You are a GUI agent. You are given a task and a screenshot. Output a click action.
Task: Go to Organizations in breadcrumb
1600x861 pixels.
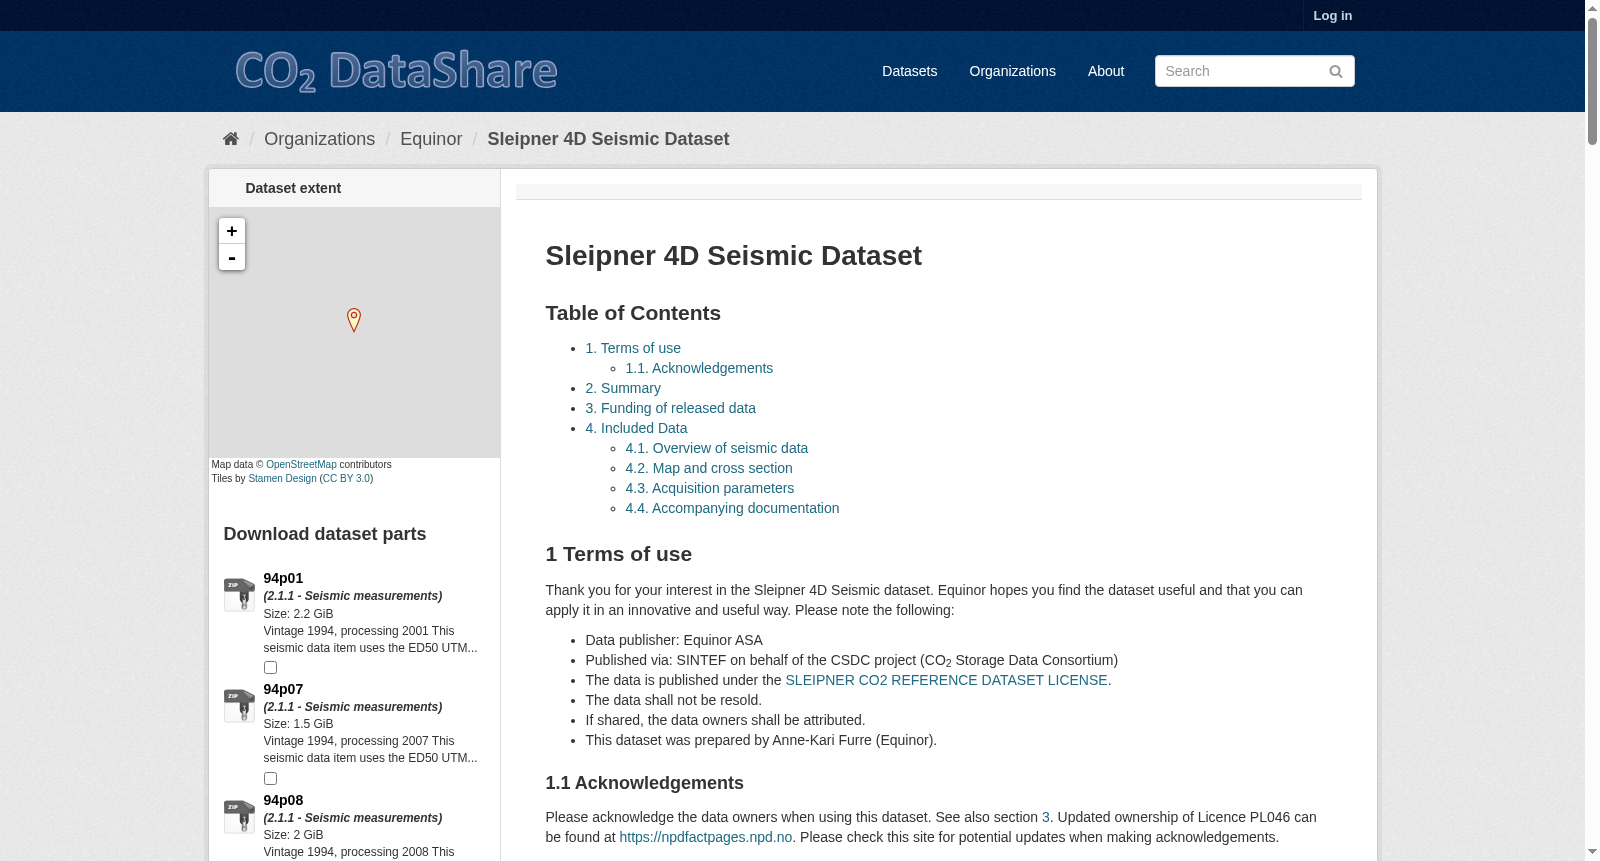(319, 139)
